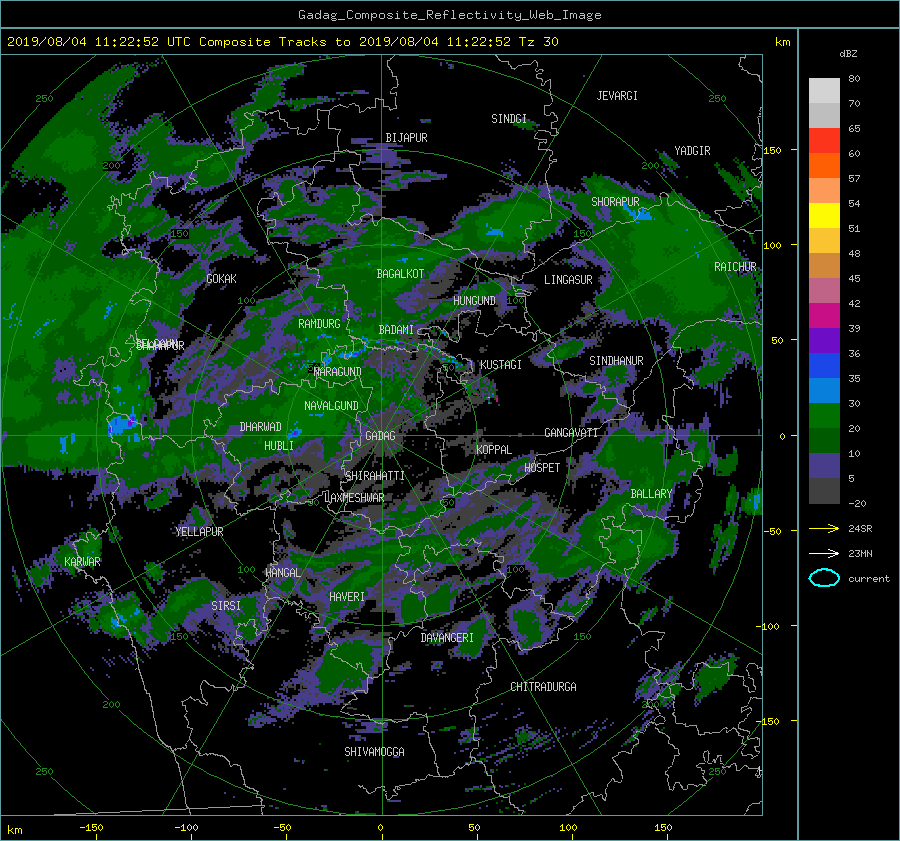Click the BALLARY city label

[x=651, y=494]
